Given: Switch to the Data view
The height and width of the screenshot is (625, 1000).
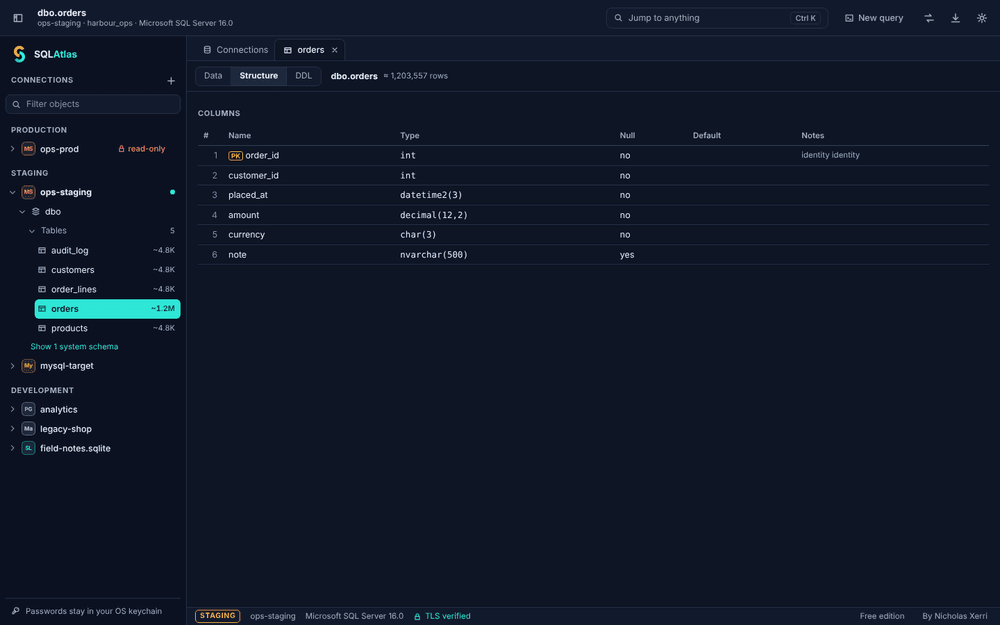Looking at the screenshot, I should pos(213,76).
